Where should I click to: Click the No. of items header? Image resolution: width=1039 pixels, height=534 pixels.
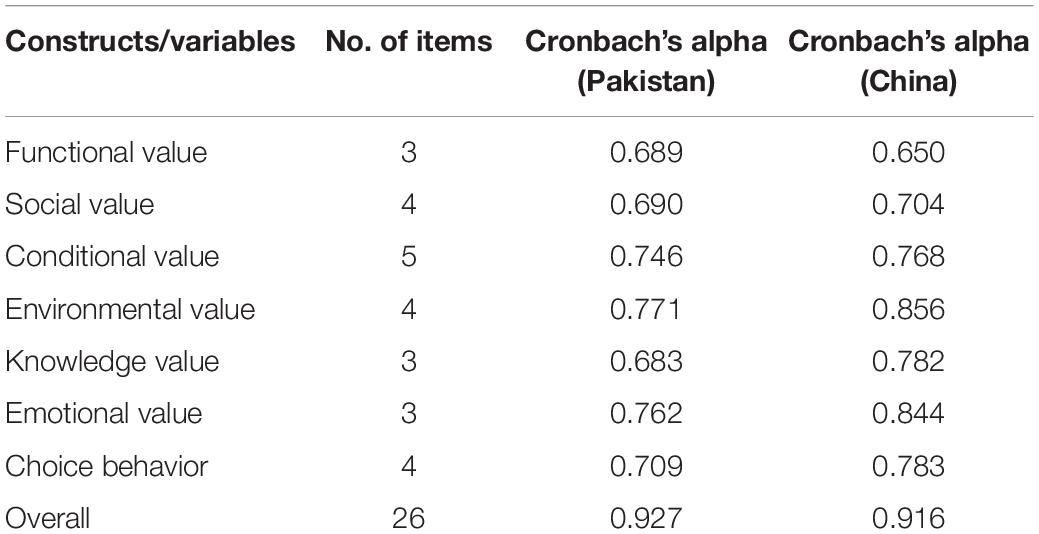point(409,42)
